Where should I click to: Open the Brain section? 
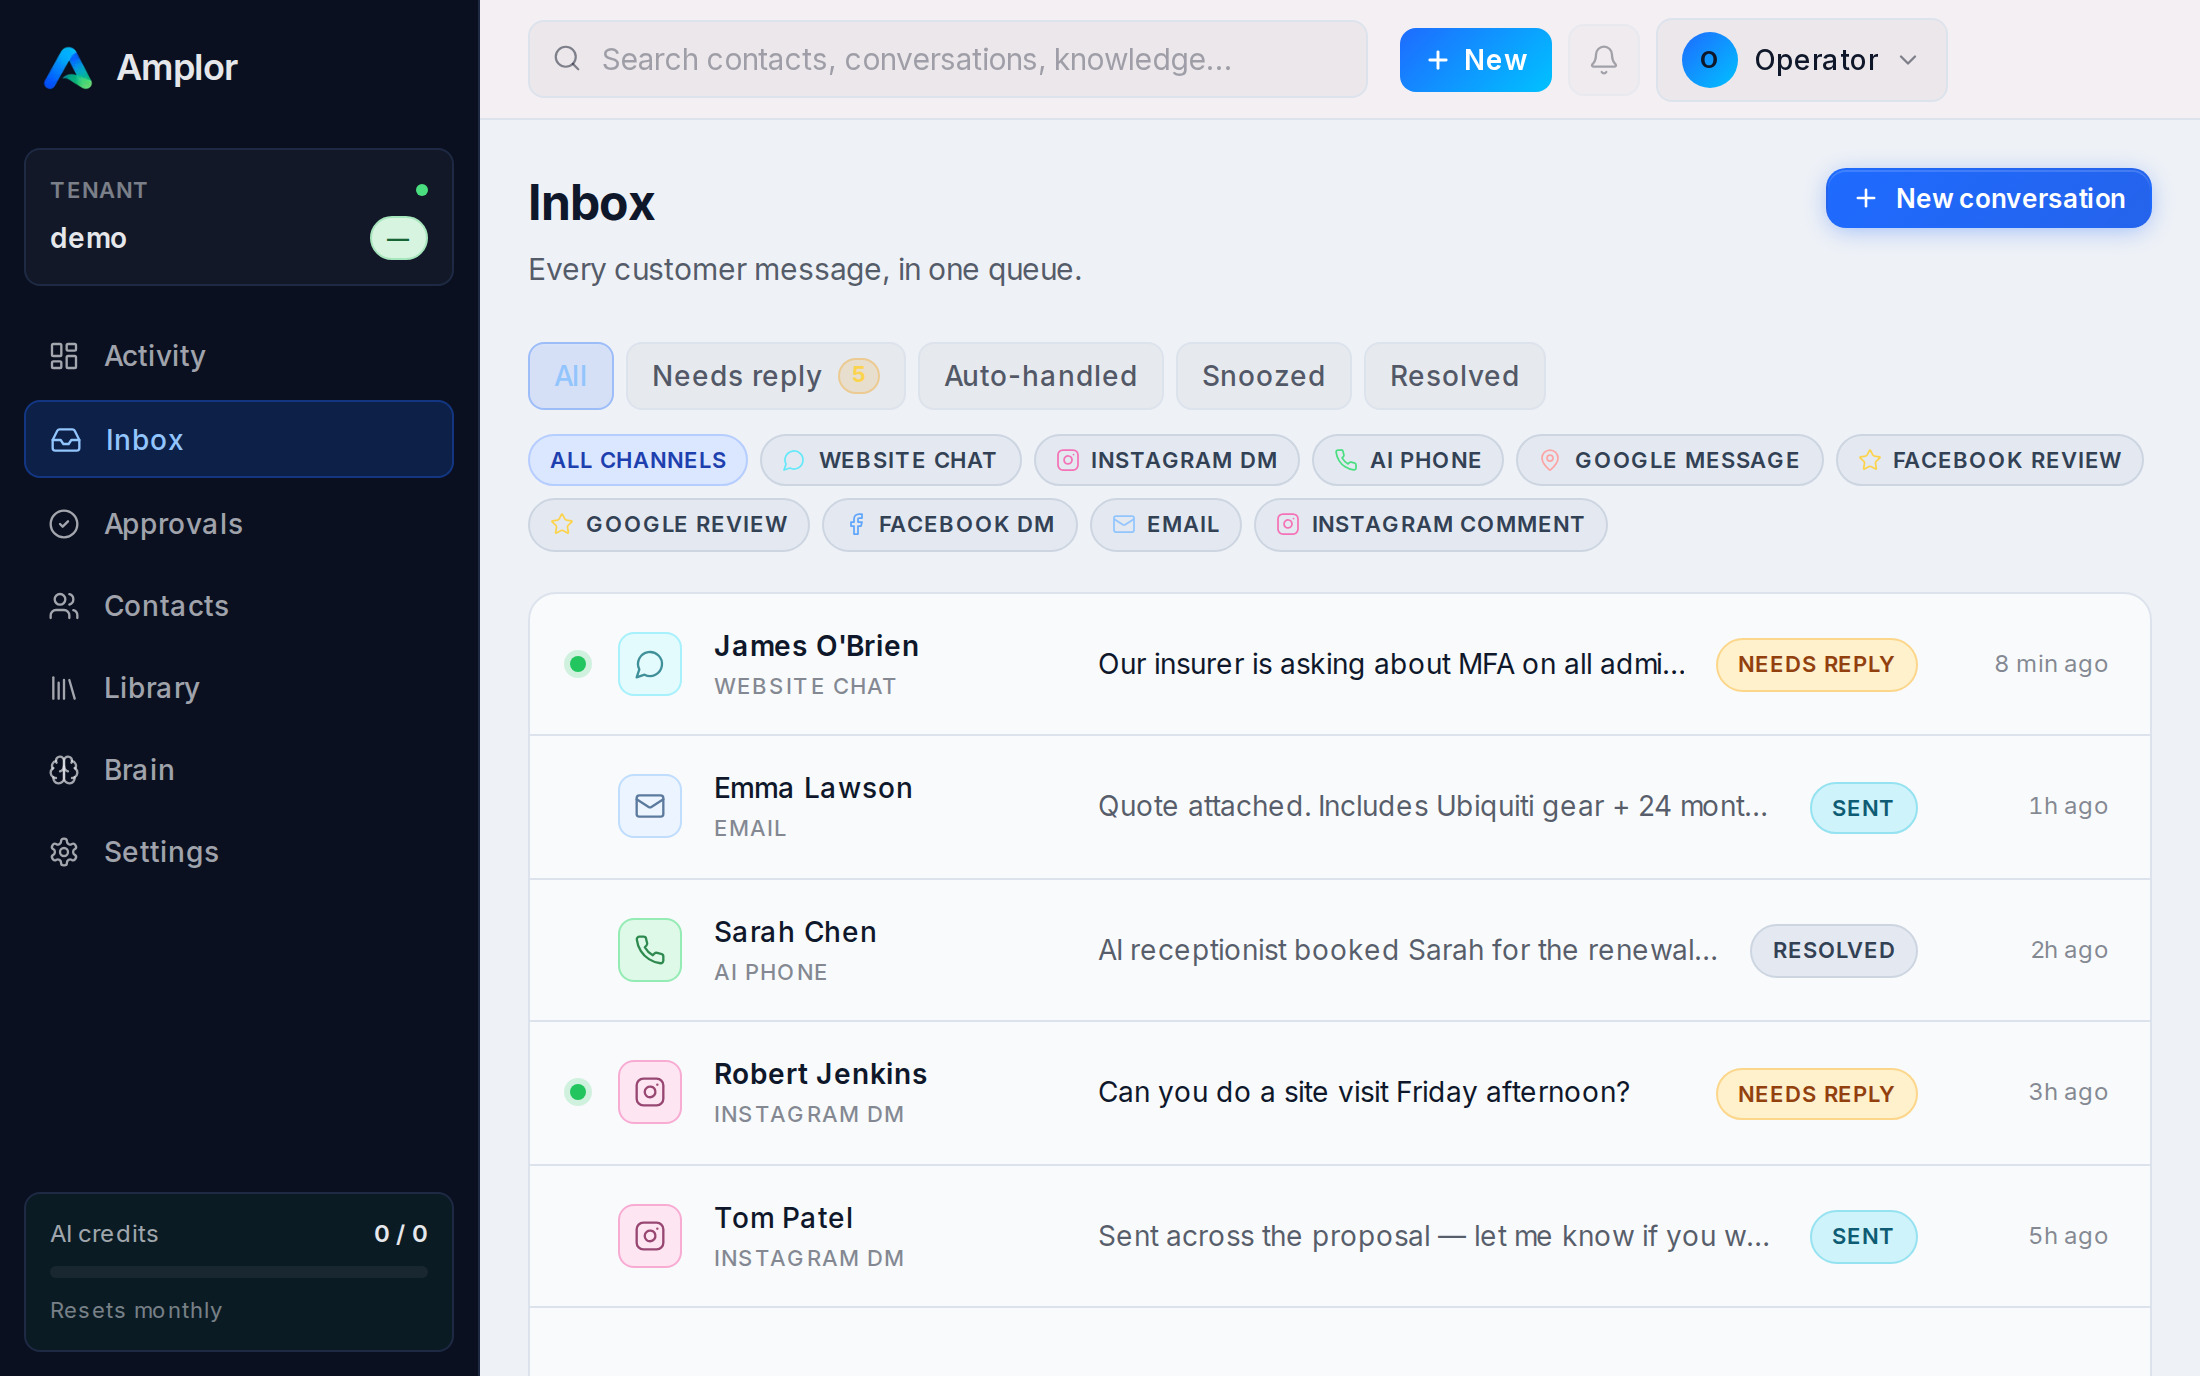pos(239,770)
